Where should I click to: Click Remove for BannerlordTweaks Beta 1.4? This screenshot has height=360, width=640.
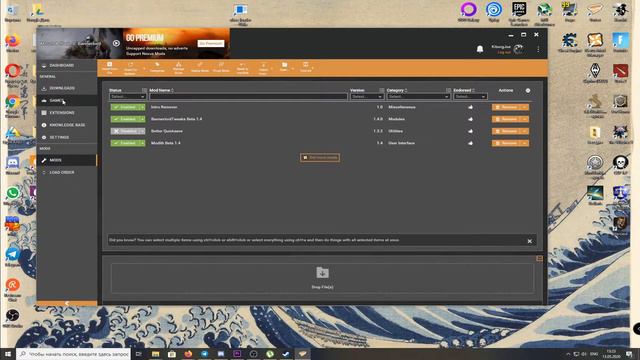[507, 119]
